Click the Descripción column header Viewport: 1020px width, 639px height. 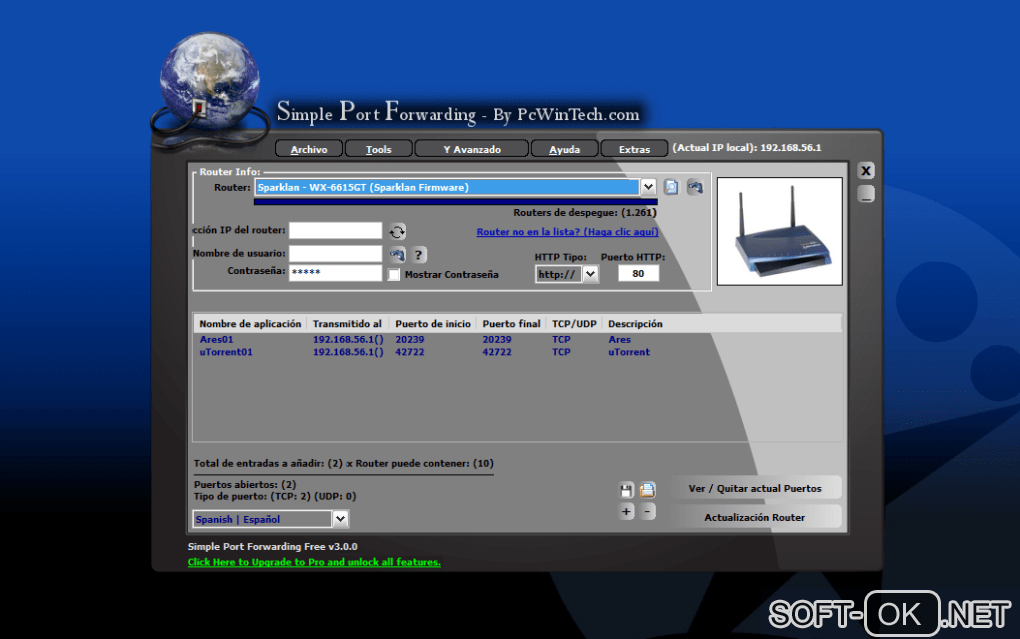(635, 323)
